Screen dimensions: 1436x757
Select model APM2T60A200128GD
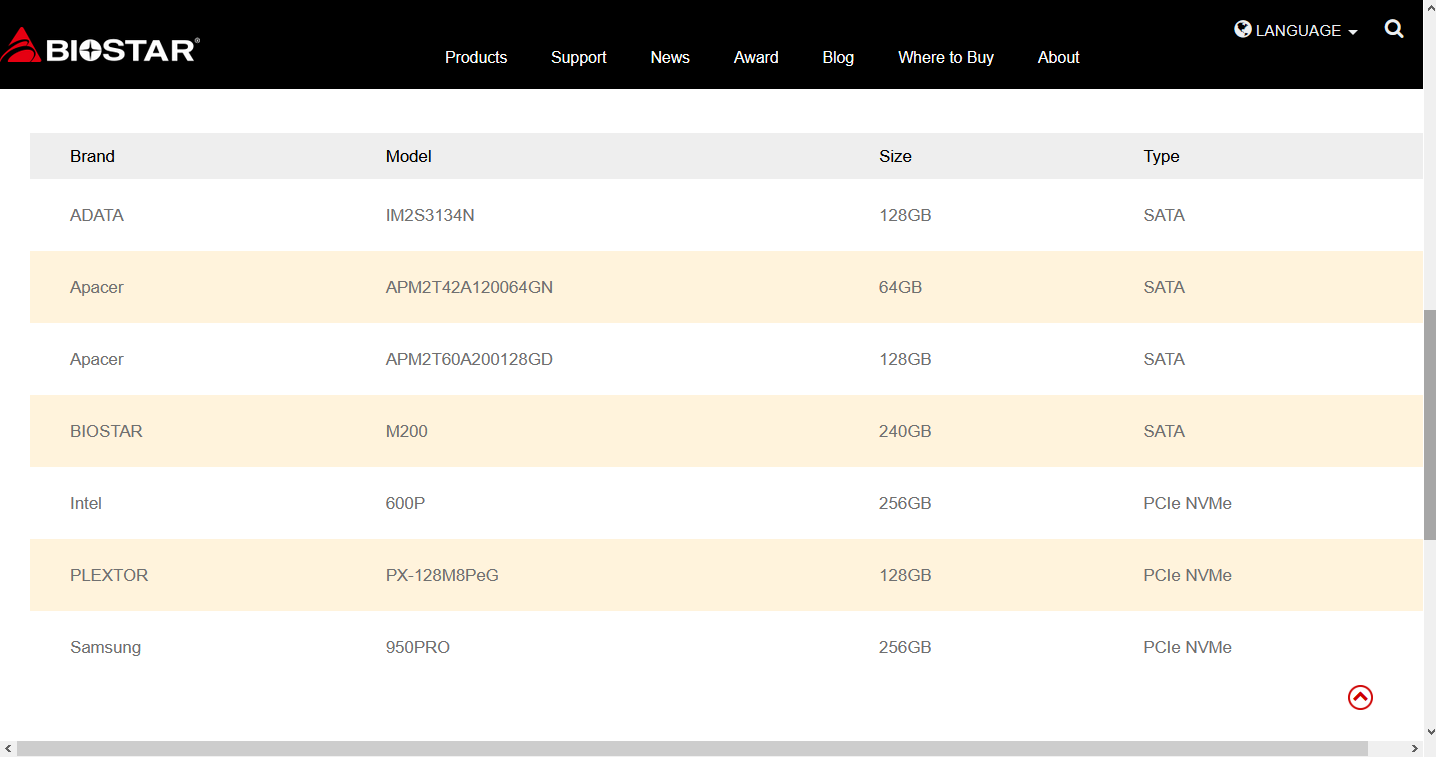(469, 359)
